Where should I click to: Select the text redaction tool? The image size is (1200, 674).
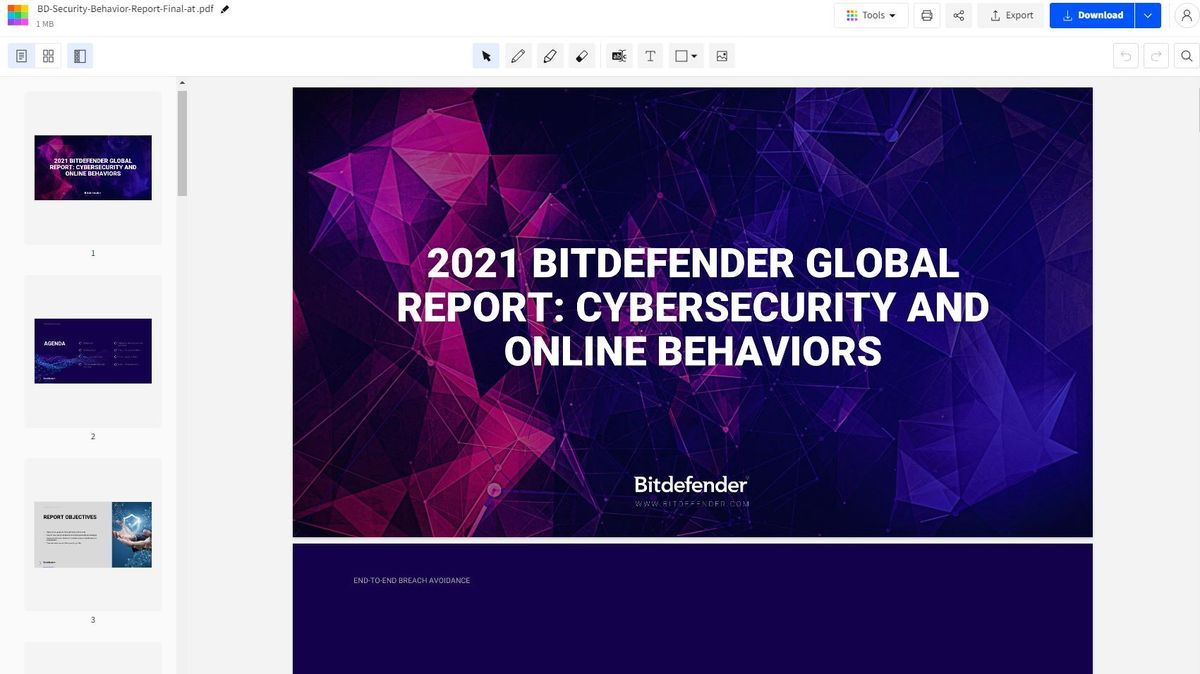click(x=618, y=56)
